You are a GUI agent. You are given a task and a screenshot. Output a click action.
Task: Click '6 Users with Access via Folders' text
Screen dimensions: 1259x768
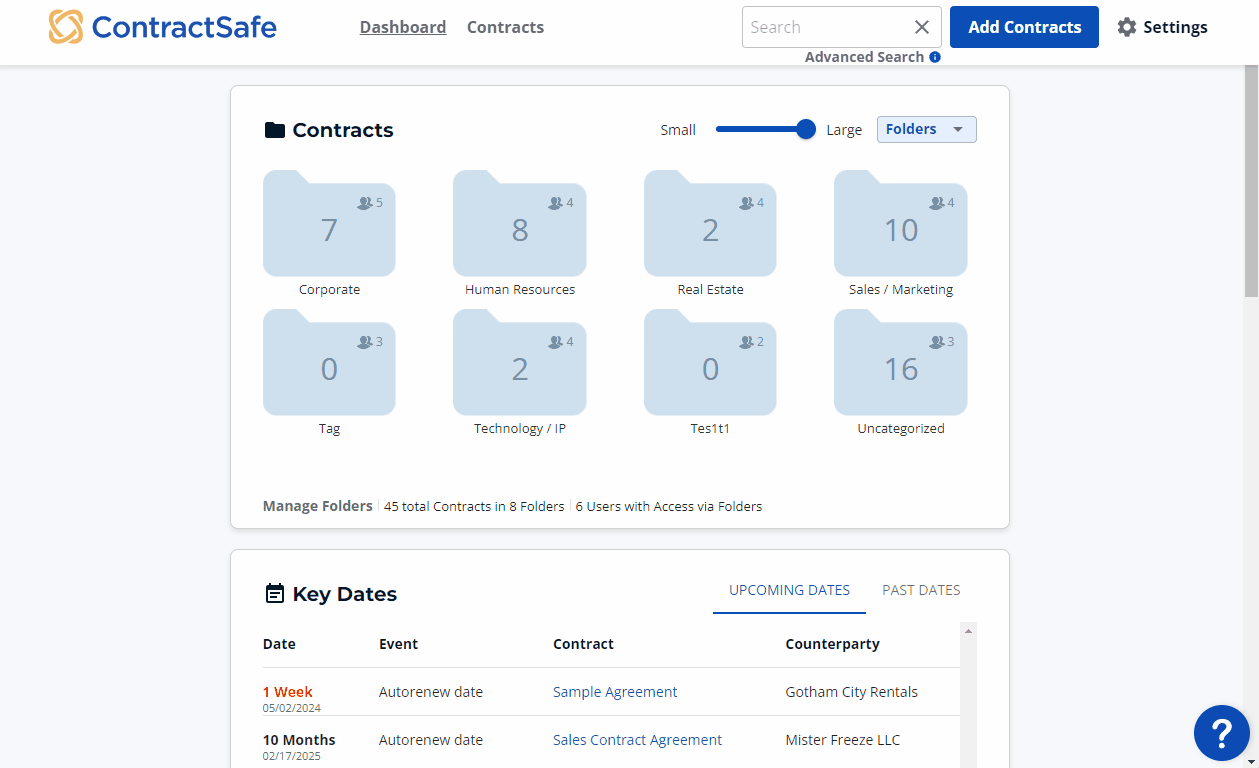(669, 506)
